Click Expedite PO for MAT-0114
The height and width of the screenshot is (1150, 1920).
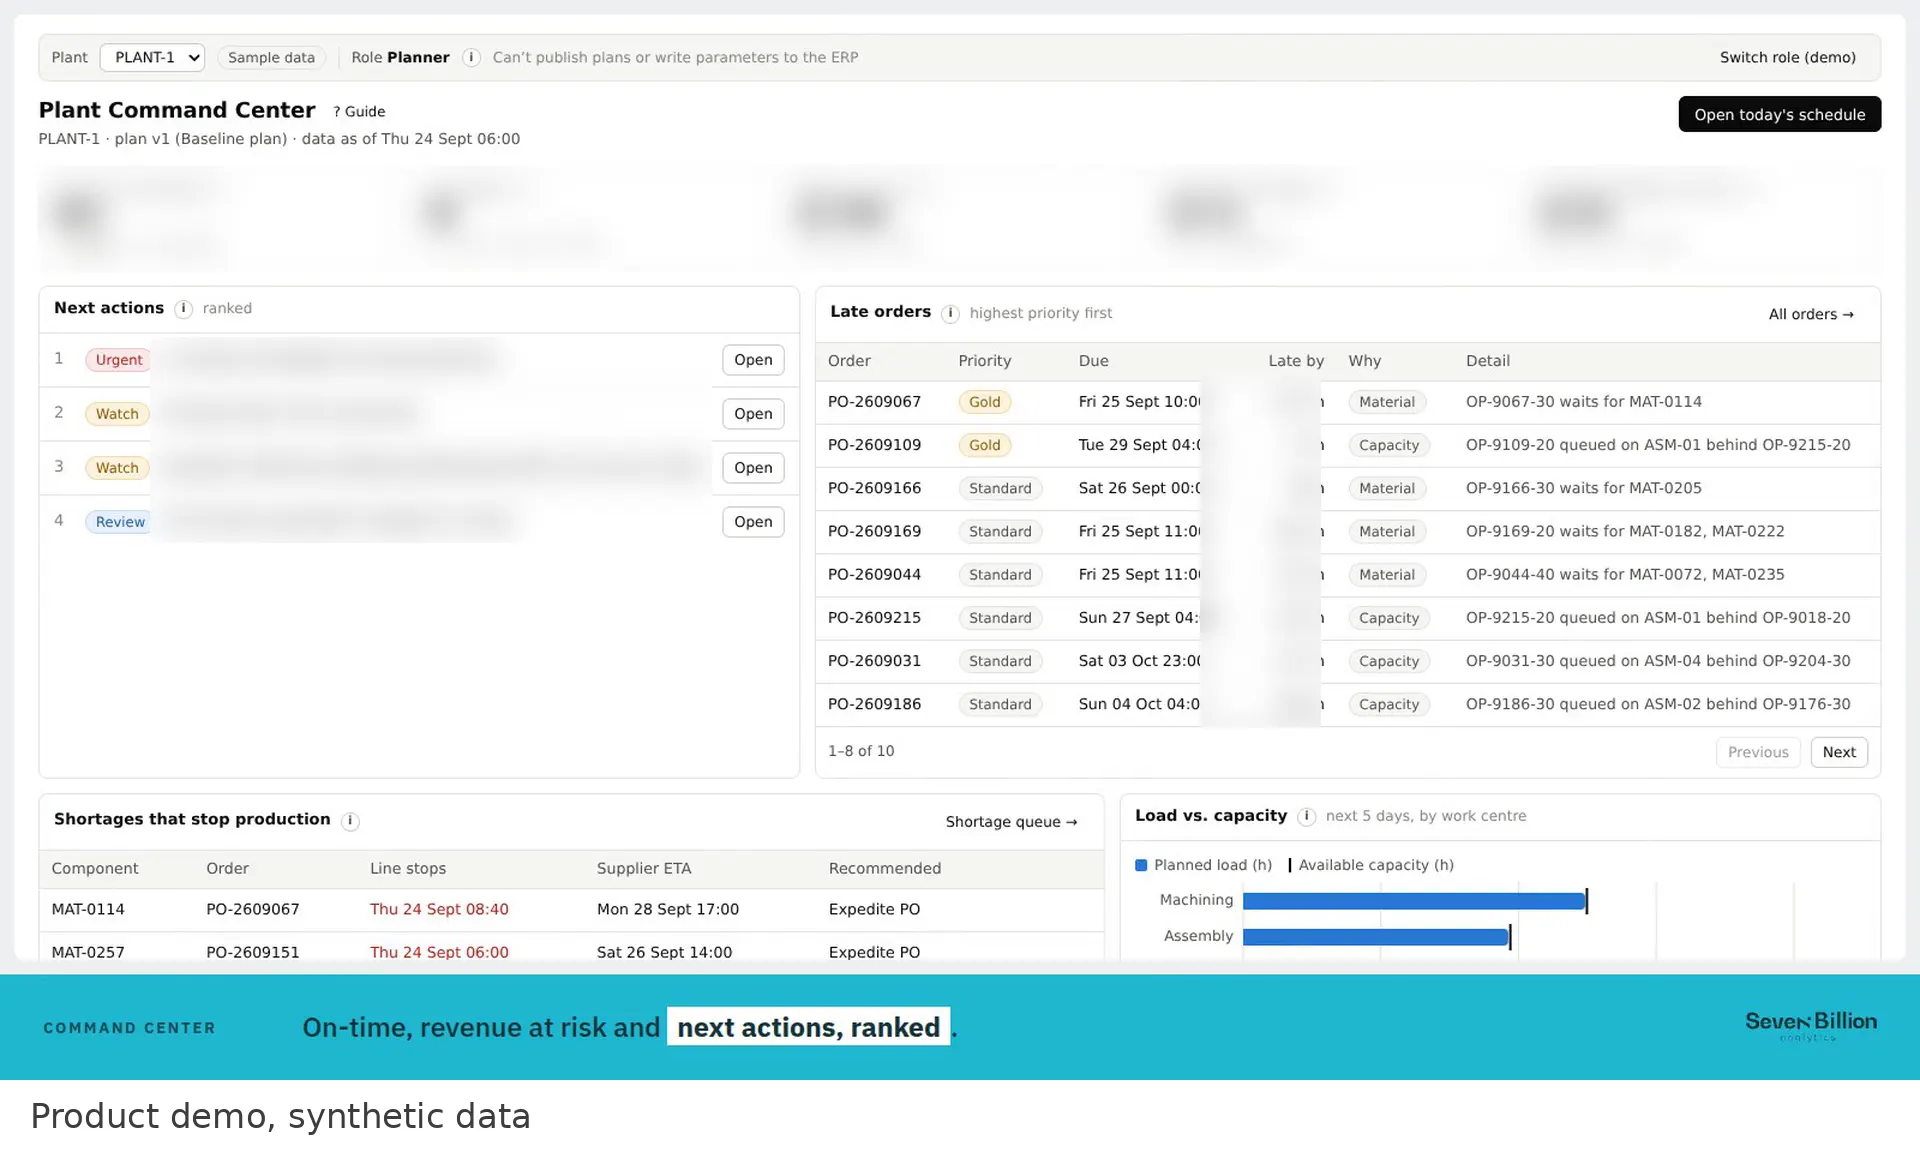874,909
